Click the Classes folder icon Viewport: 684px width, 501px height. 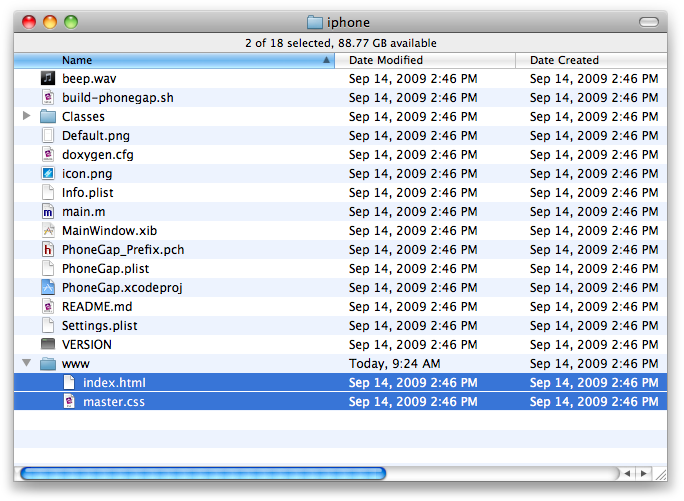(47, 116)
